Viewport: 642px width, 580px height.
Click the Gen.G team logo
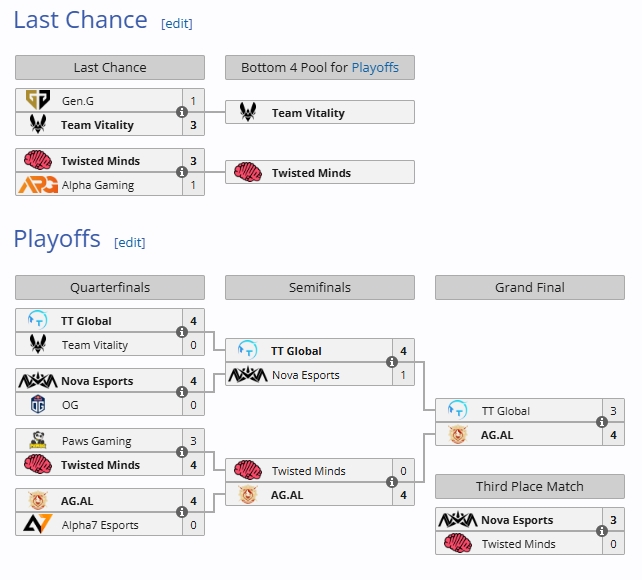pyautogui.click(x=38, y=100)
